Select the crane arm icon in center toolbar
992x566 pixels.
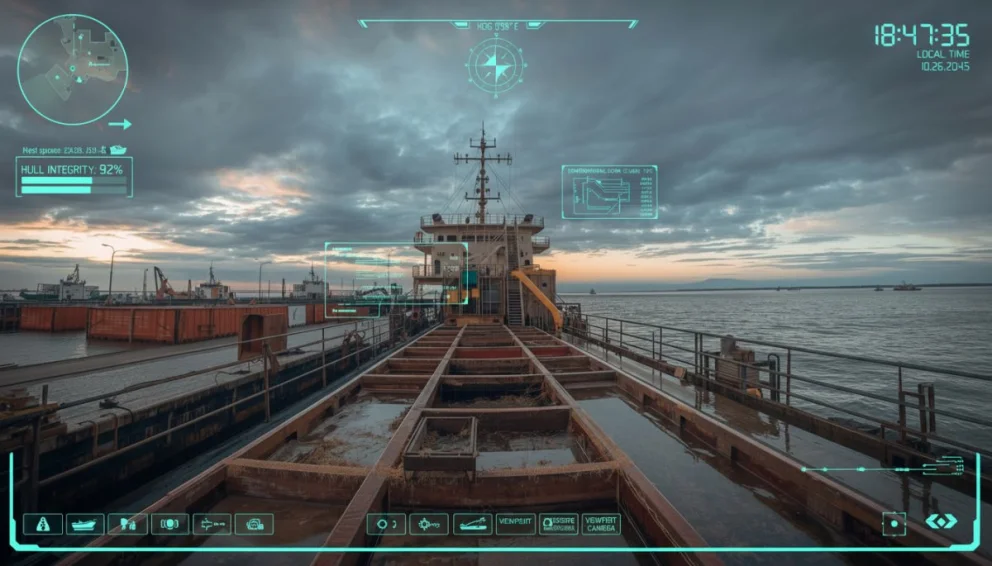coord(472,524)
